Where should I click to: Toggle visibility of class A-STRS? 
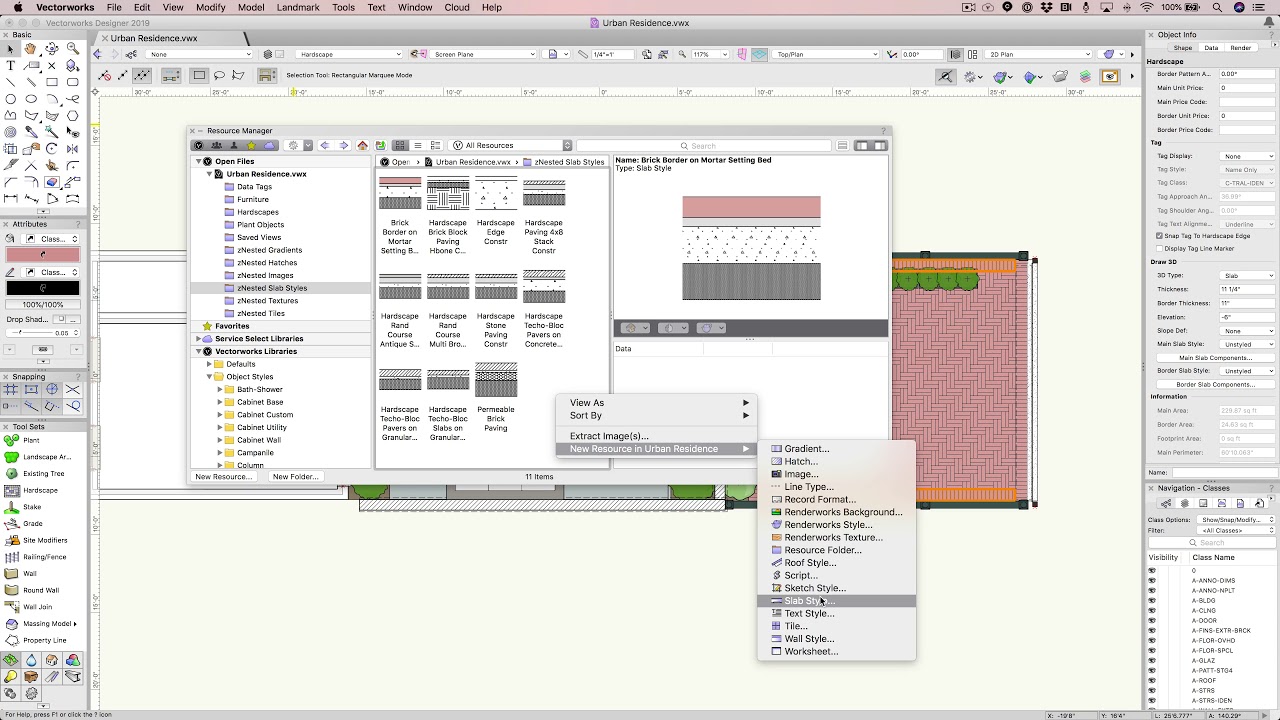point(1152,690)
